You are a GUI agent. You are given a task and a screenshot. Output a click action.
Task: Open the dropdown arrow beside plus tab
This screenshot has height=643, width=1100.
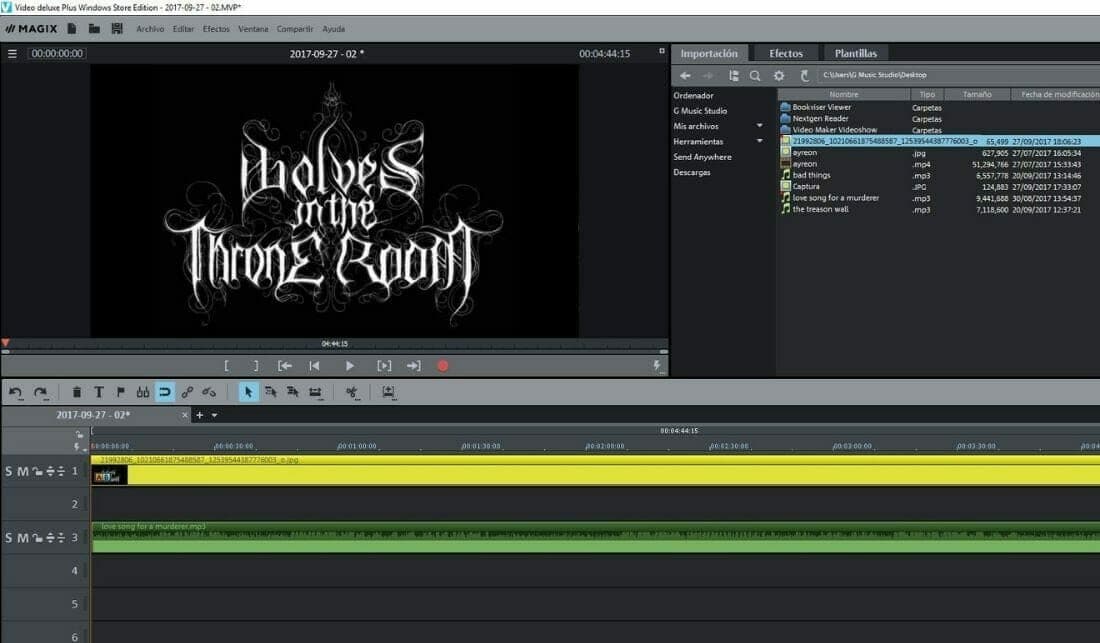(214, 415)
